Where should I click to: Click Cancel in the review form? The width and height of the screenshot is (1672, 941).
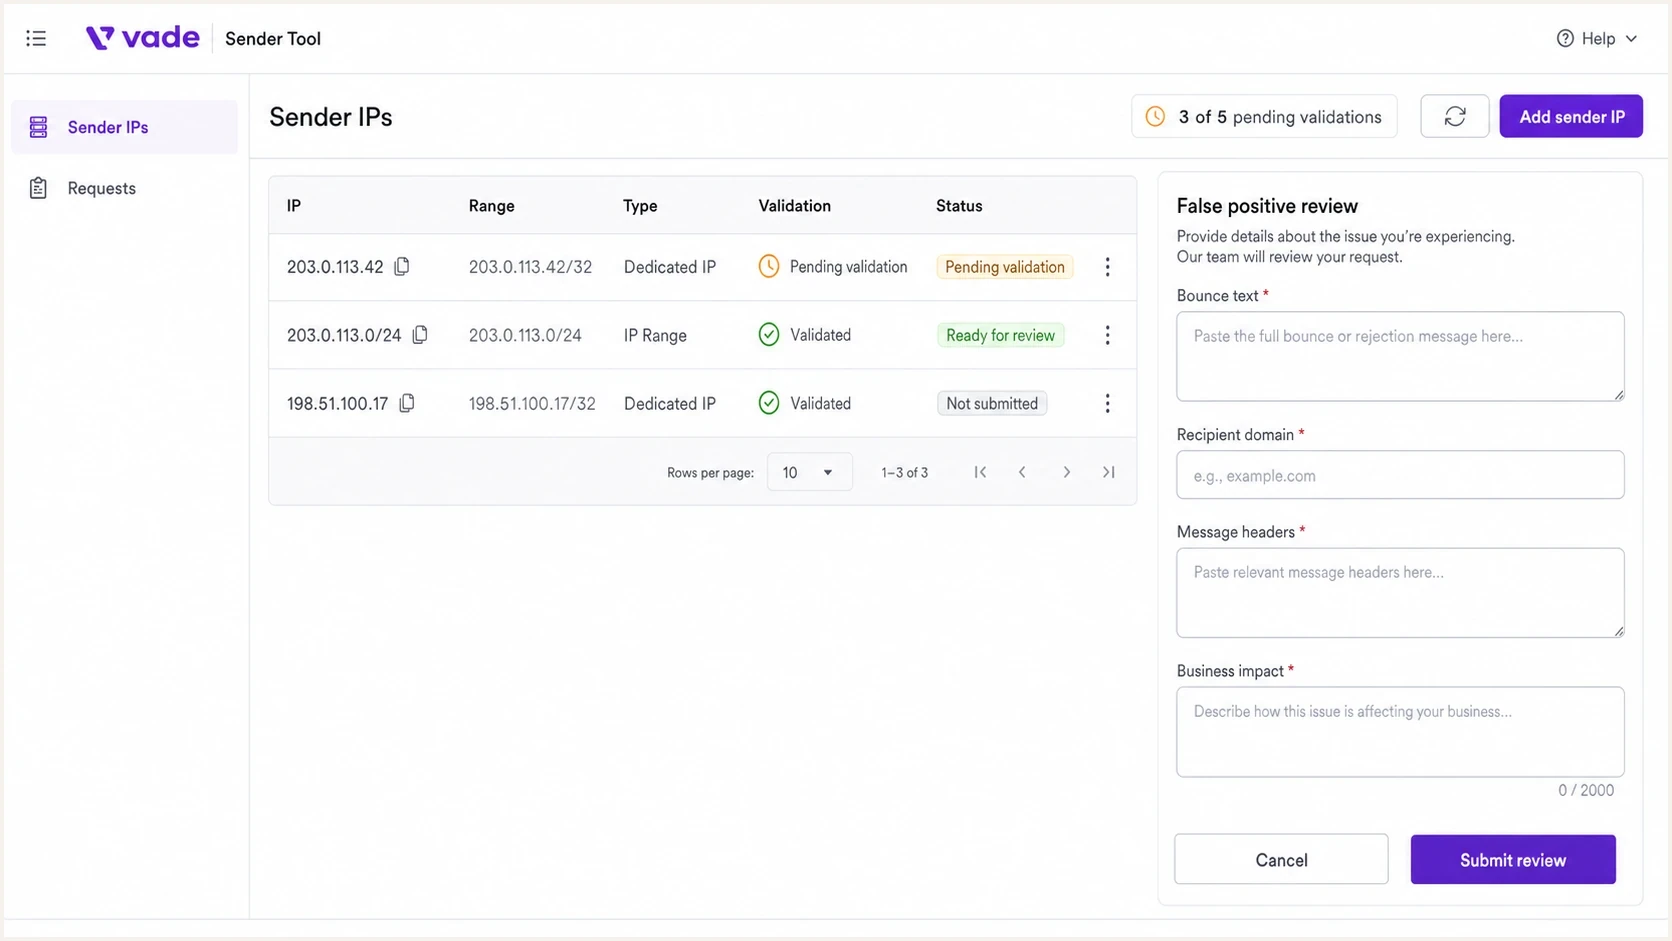1281,859
